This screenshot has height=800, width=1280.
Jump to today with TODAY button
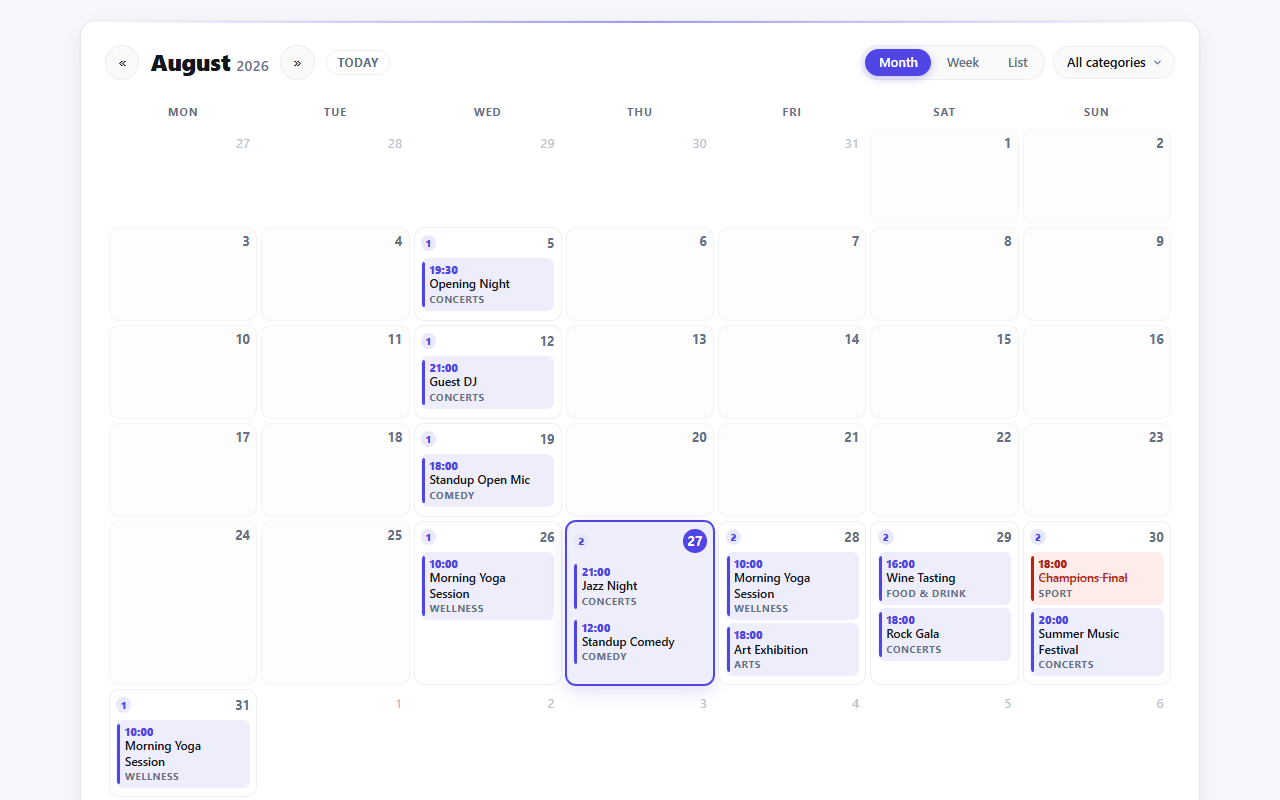(358, 63)
